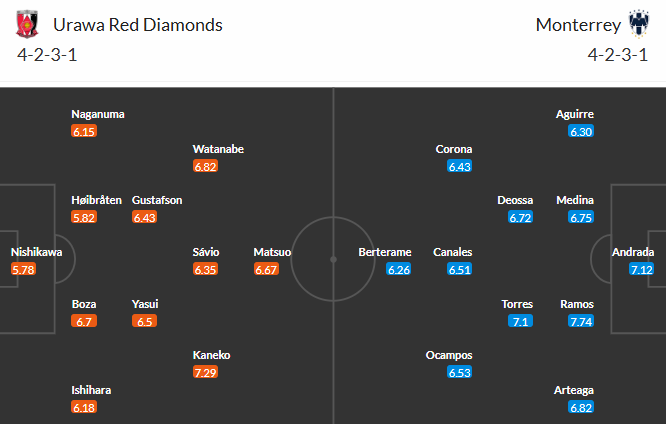Click on player Ocampos
666x424 pixels.
tap(449, 355)
